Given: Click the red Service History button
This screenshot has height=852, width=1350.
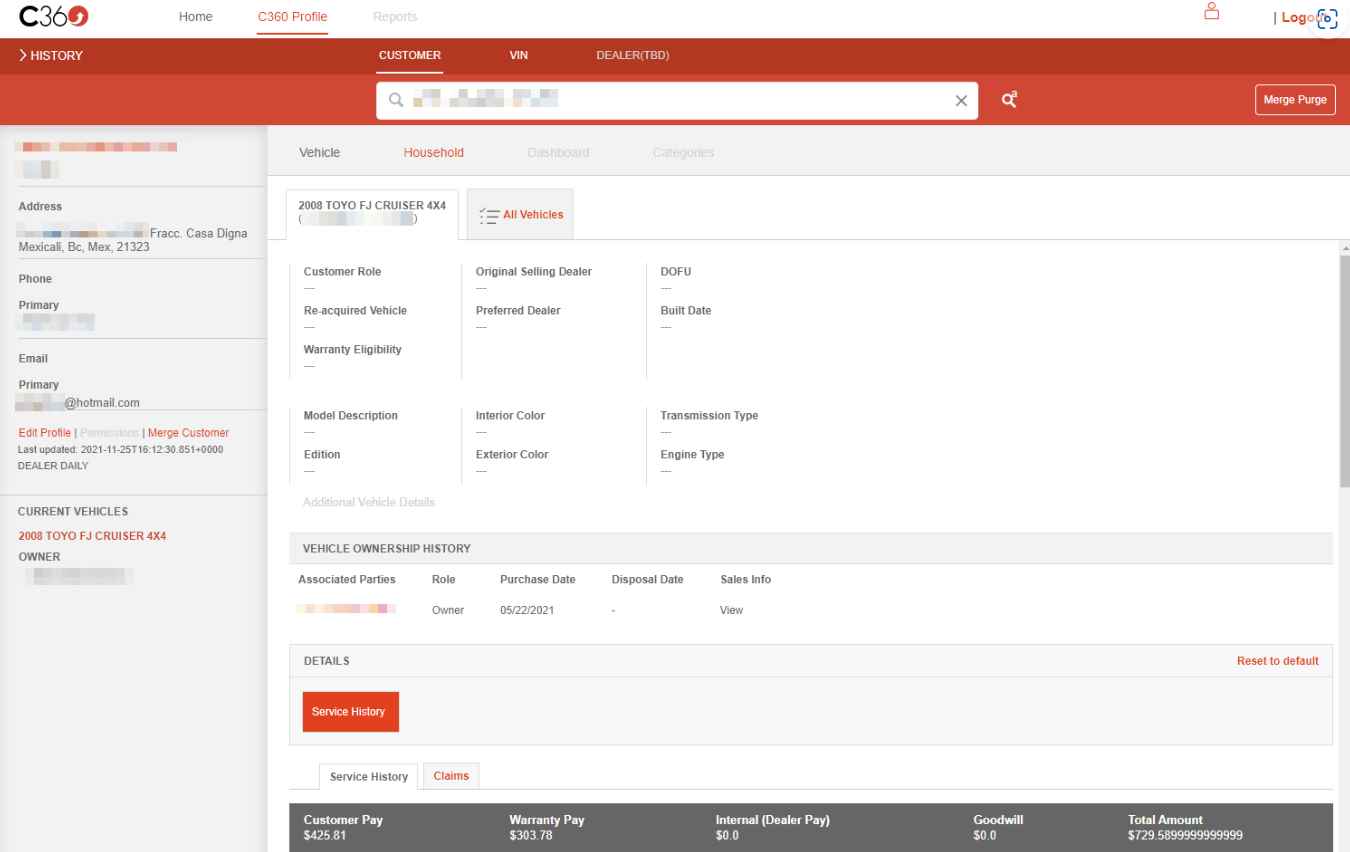Looking at the screenshot, I should tap(350, 712).
